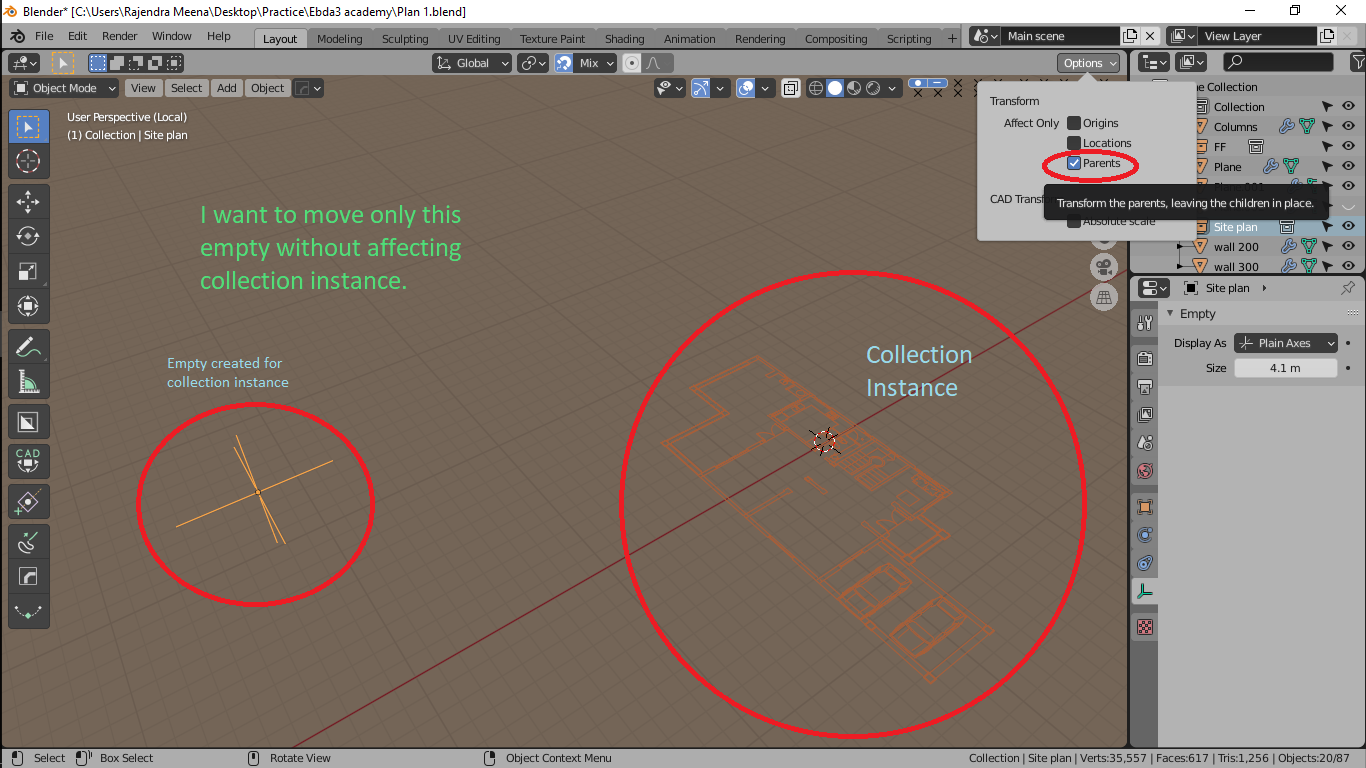Screen dimensions: 1366x768
Task: Select the Cursor tool in left toolbar
Action: pos(28,161)
